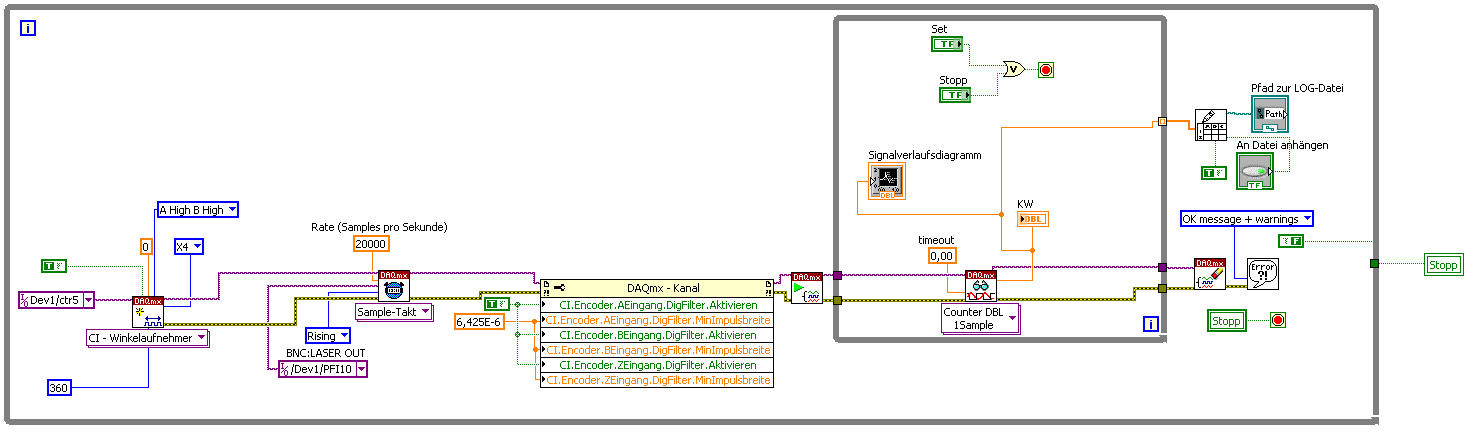This screenshot has height=434, width=1477.
Task: Select the DAQmx Create Channel VI icon
Action: [148, 312]
